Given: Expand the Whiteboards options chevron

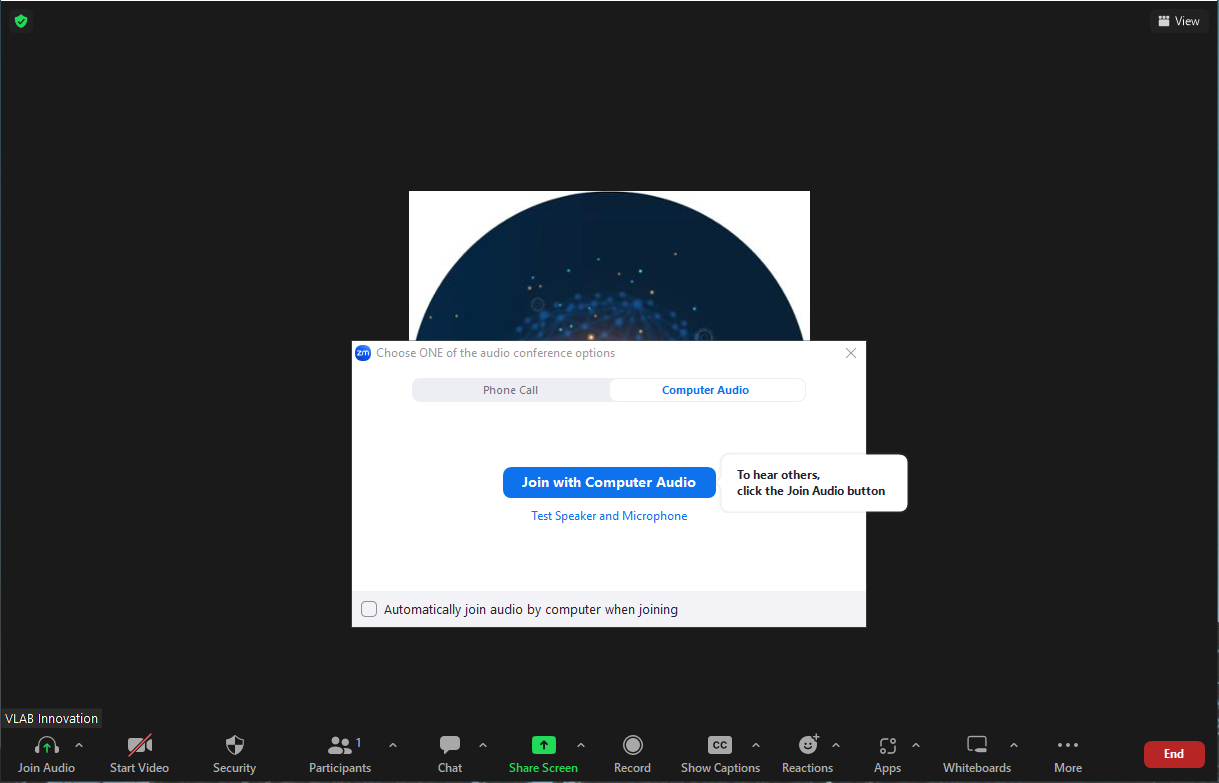Looking at the screenshot, I should (1014, 745).
